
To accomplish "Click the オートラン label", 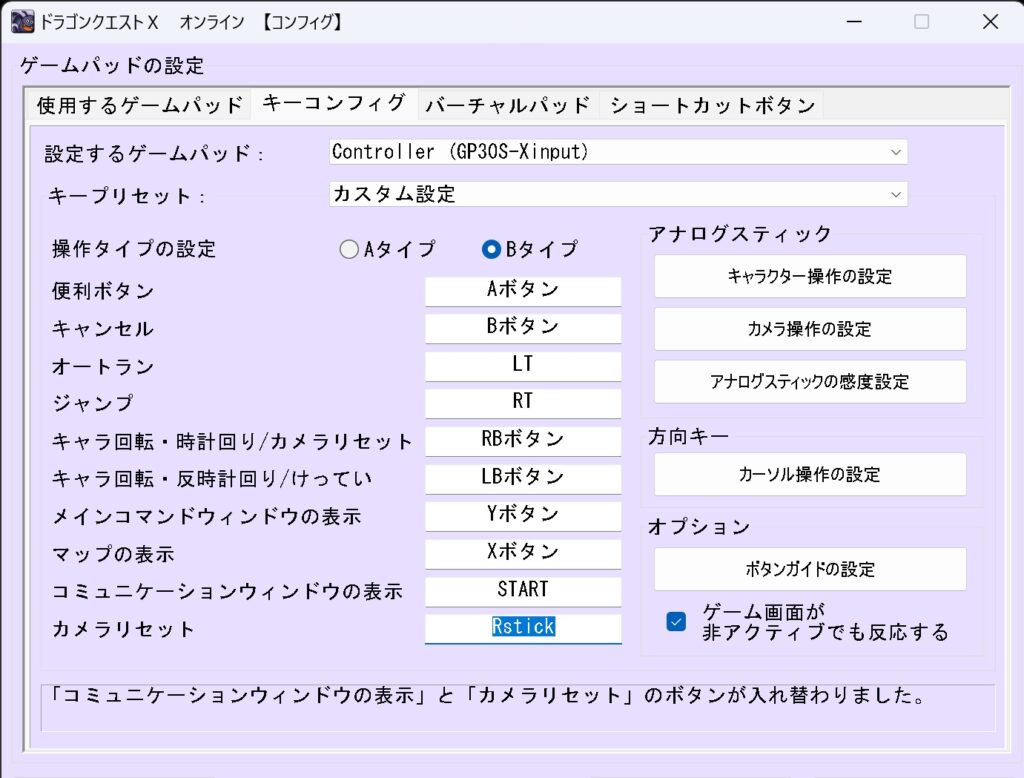I will (x=103, y=366).
